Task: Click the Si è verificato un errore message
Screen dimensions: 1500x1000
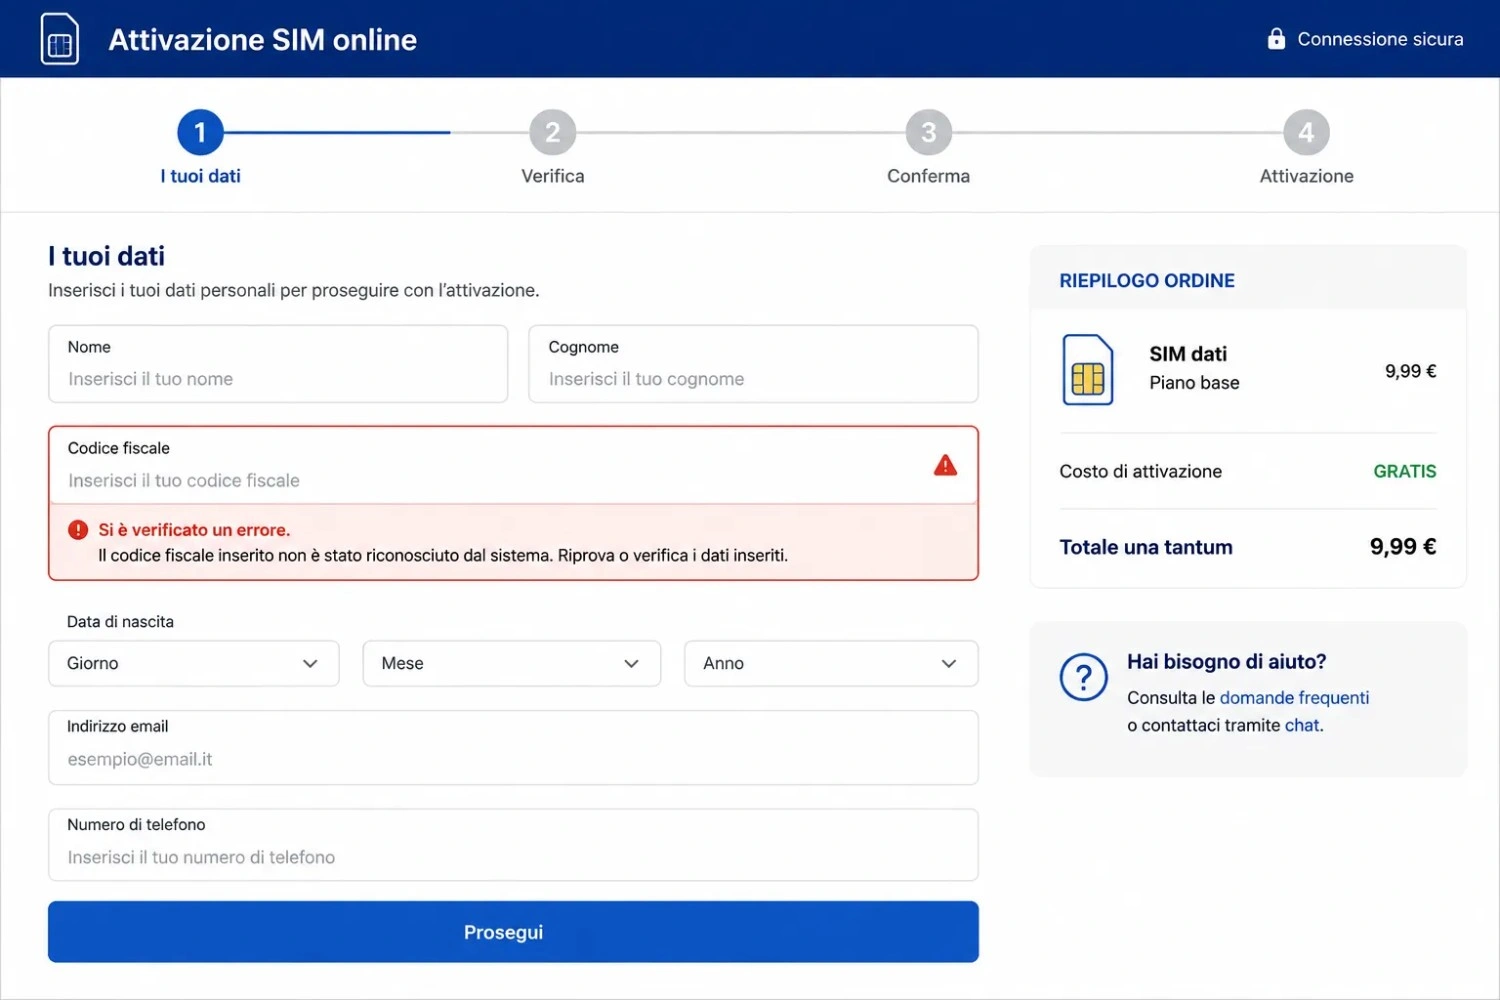Action: [x=194, y=530]
